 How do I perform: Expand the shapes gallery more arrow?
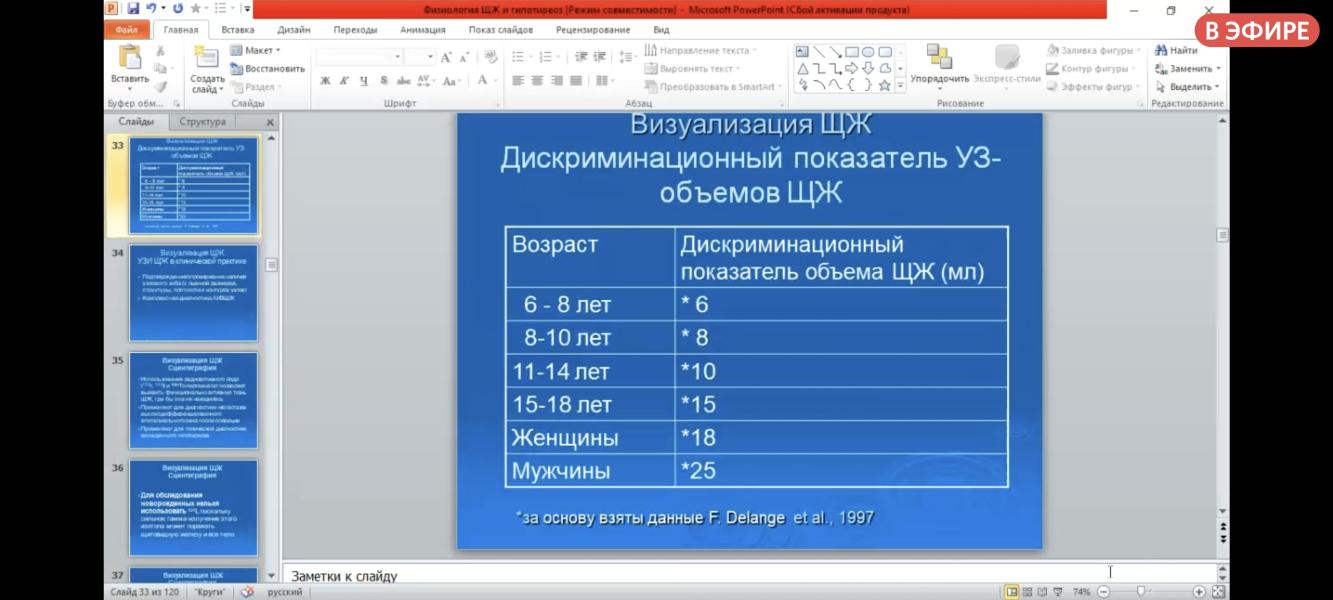(900, 86)
